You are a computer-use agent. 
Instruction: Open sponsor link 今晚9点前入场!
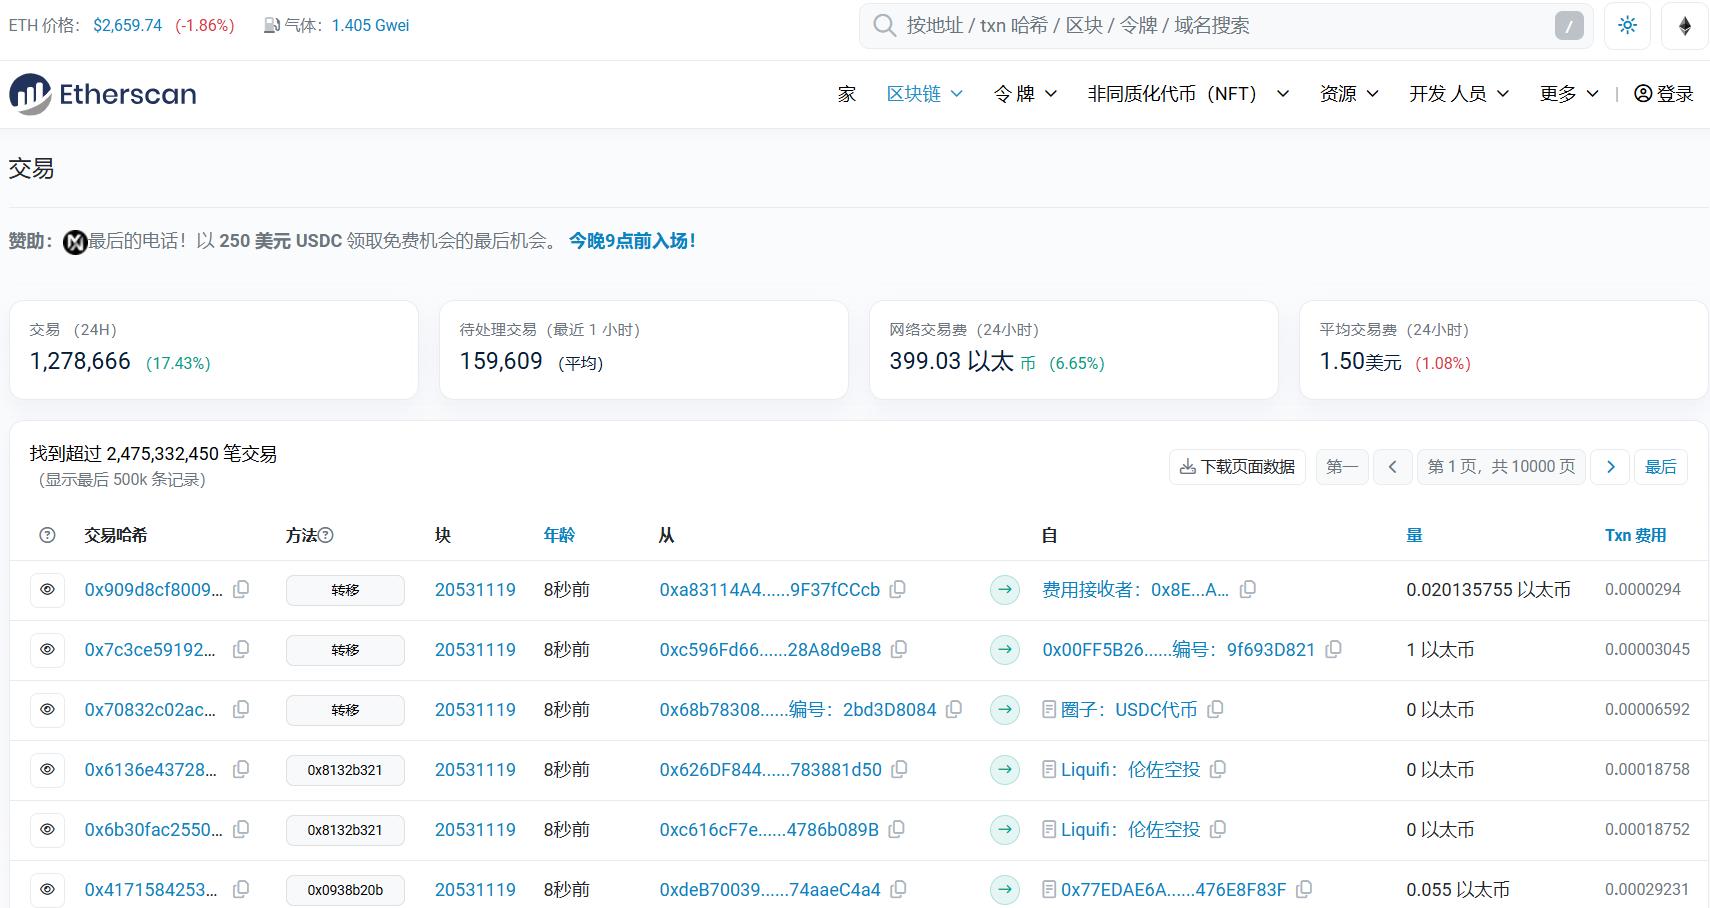click(x=632, y=241)
